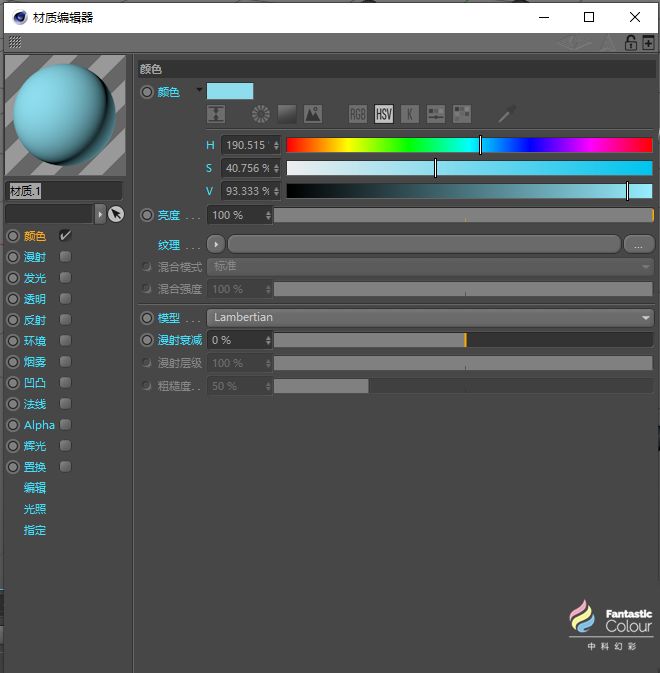
Task: Click the empty texture bar
Action: point(424,245)
